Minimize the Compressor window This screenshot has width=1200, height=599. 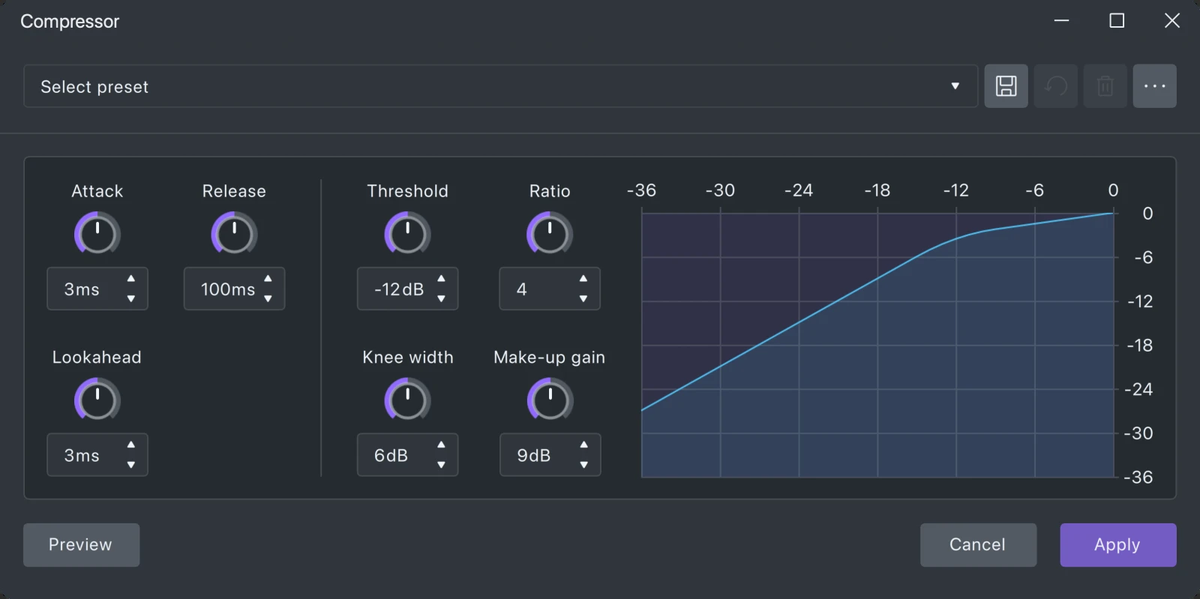pyautogui.click(x=1062, y=21)
